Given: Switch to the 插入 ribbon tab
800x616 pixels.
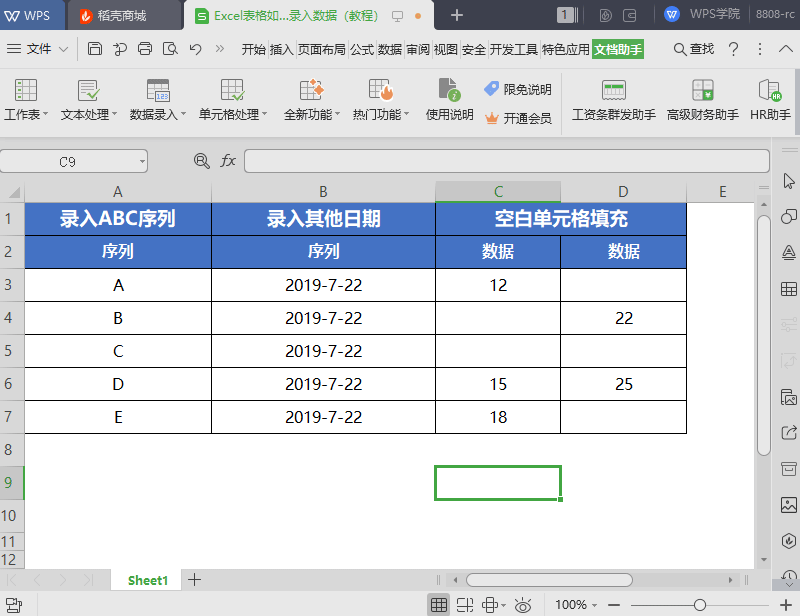Looking at the screenshot, I should (x=282, y=50).
